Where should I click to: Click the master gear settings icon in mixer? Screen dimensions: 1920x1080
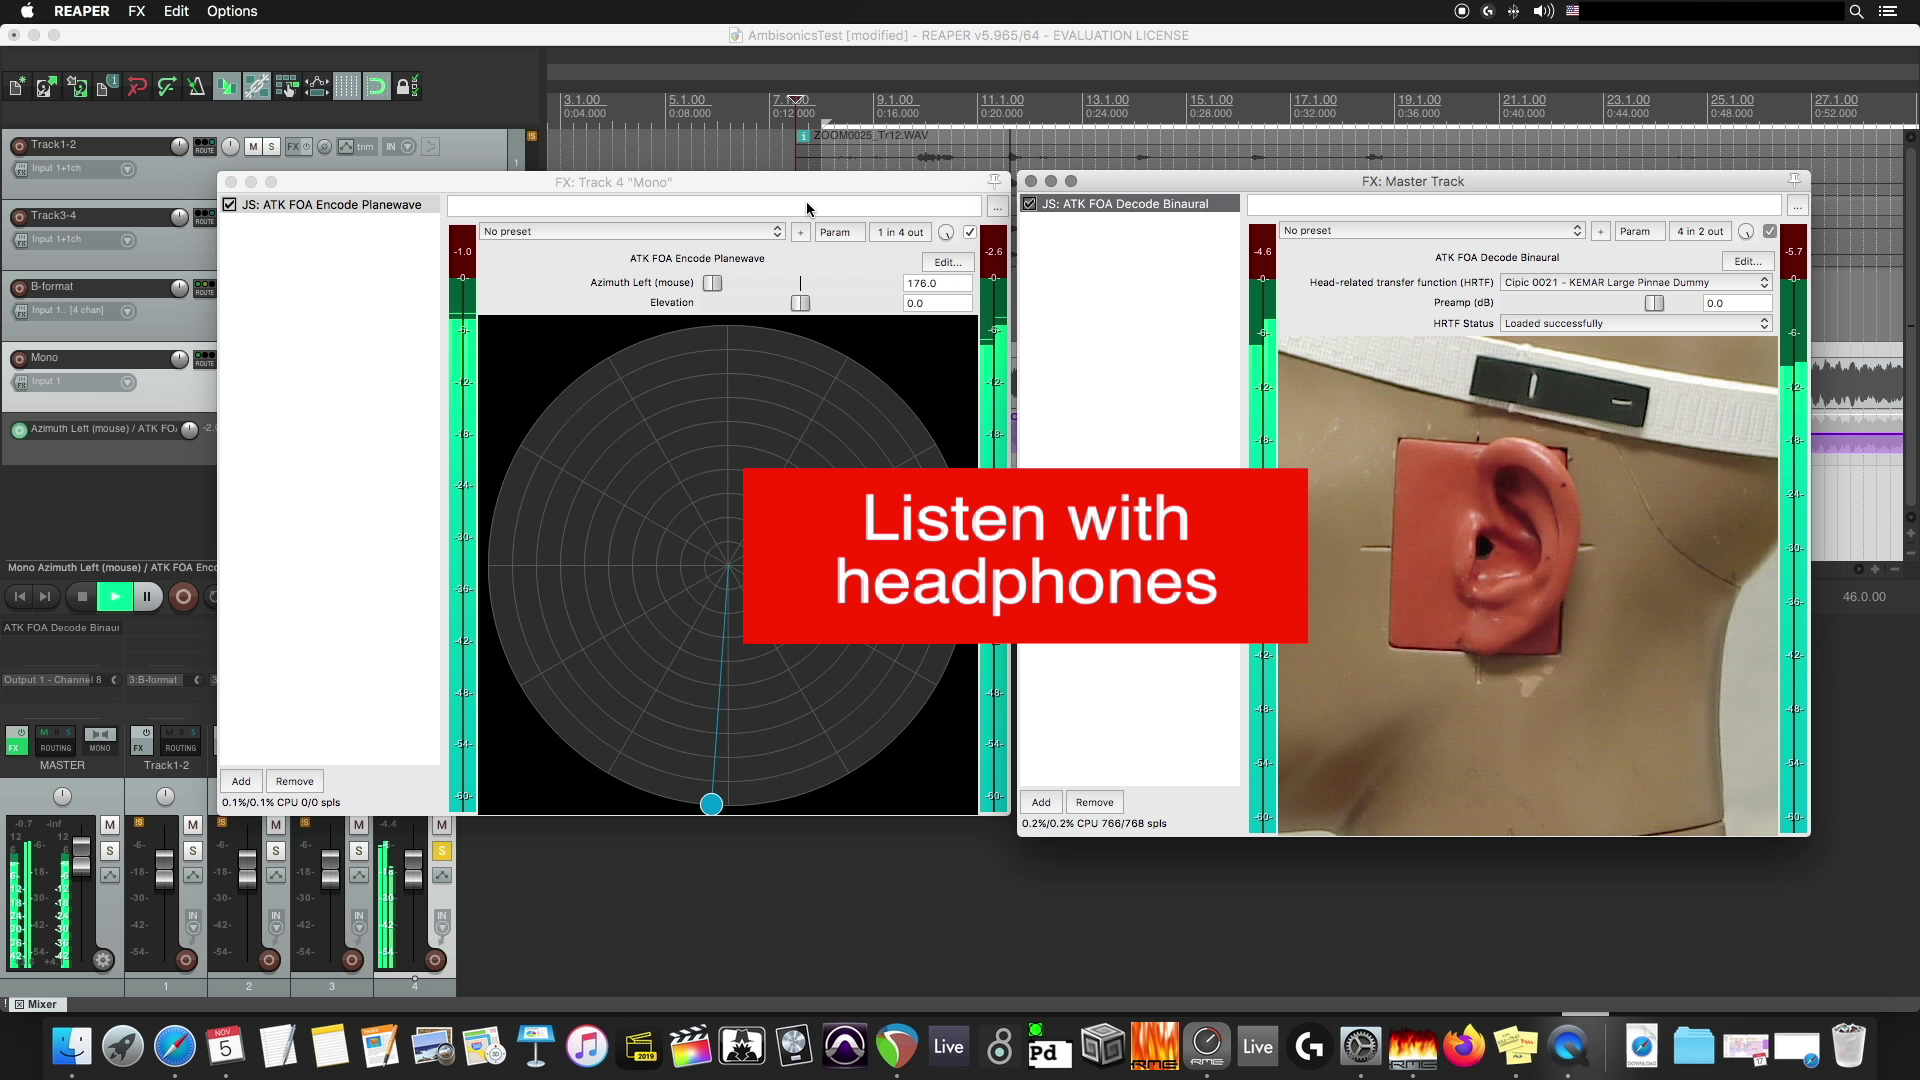(x=102, y=961)
